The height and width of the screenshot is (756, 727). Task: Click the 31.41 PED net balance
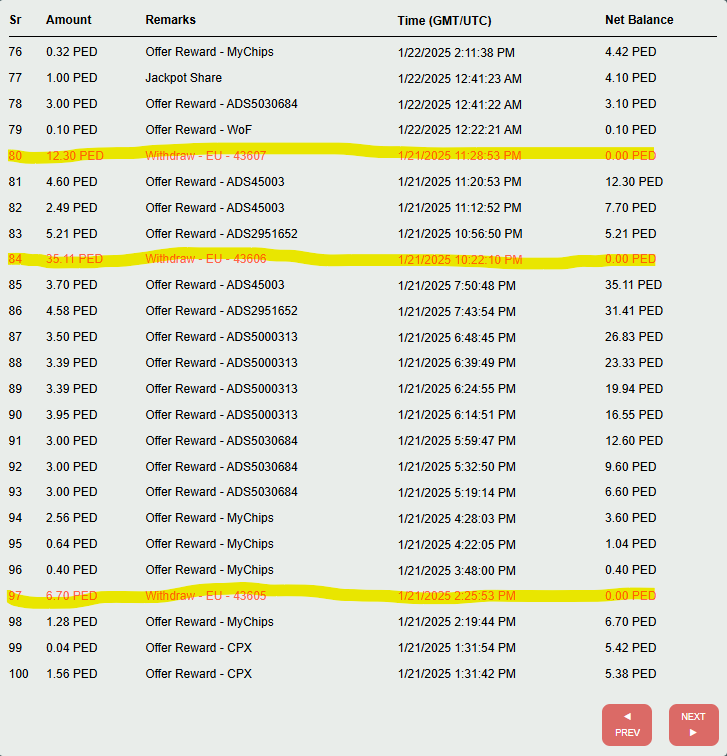[634, 311]
